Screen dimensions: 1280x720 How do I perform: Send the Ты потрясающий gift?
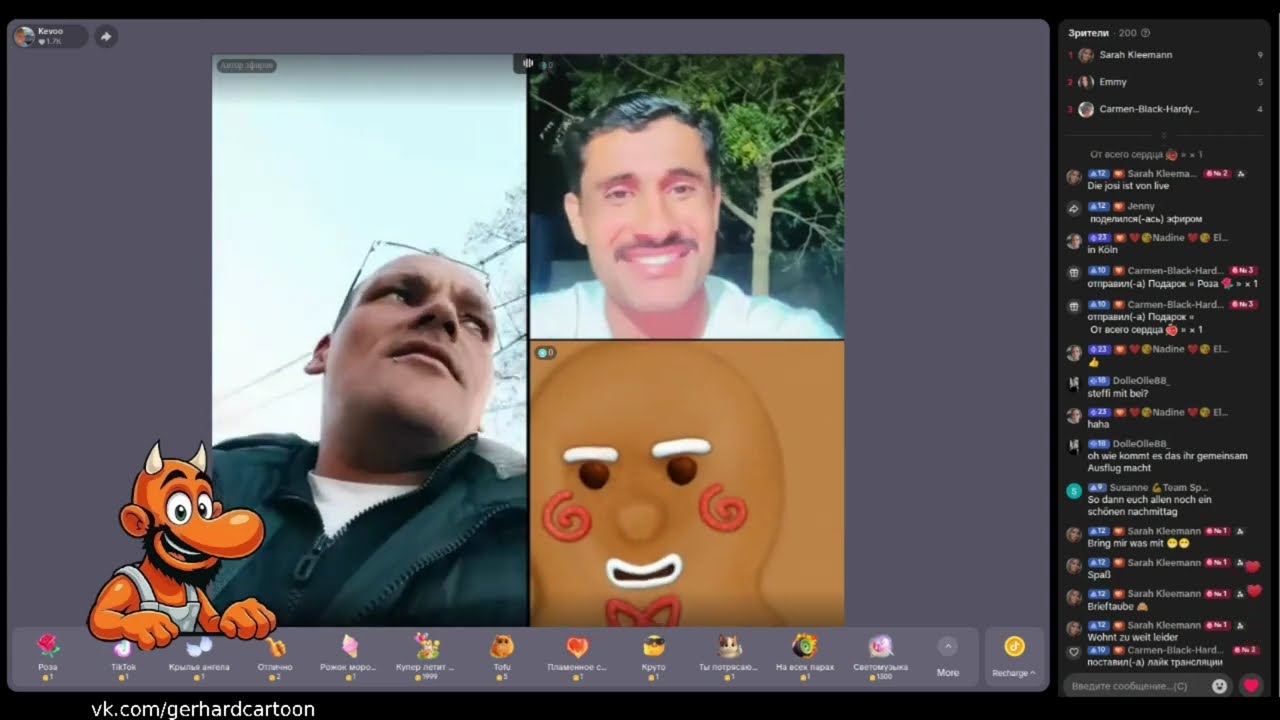(x=729, y=657)
